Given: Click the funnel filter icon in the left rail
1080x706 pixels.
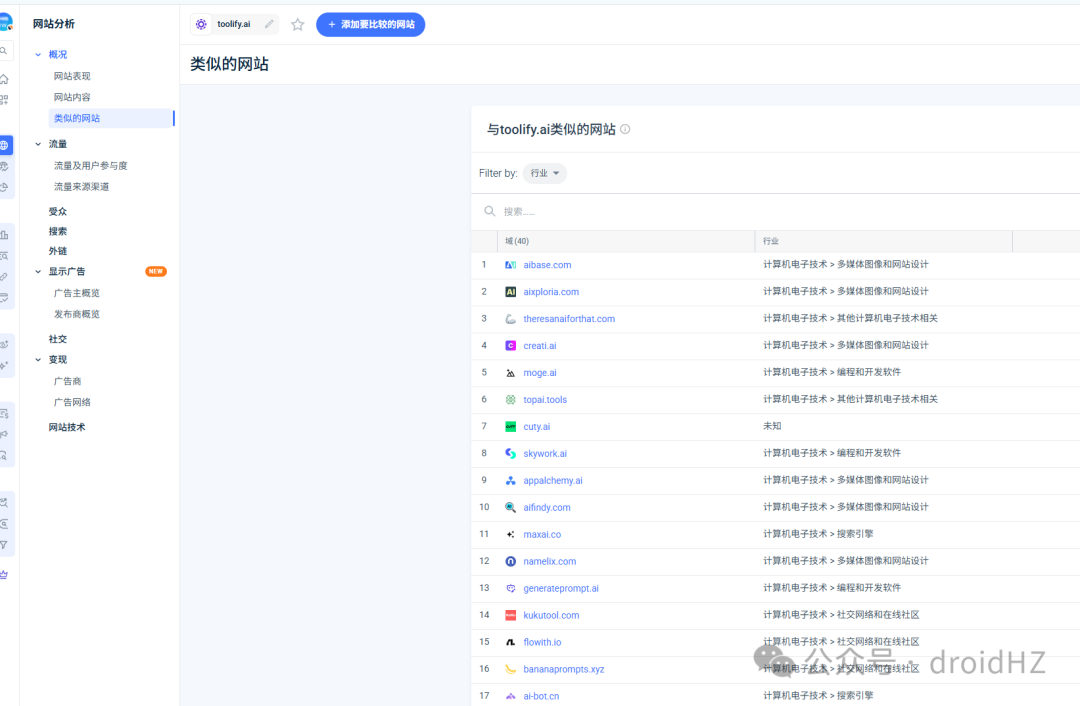Looking at the screenshot, I should 4,545.
